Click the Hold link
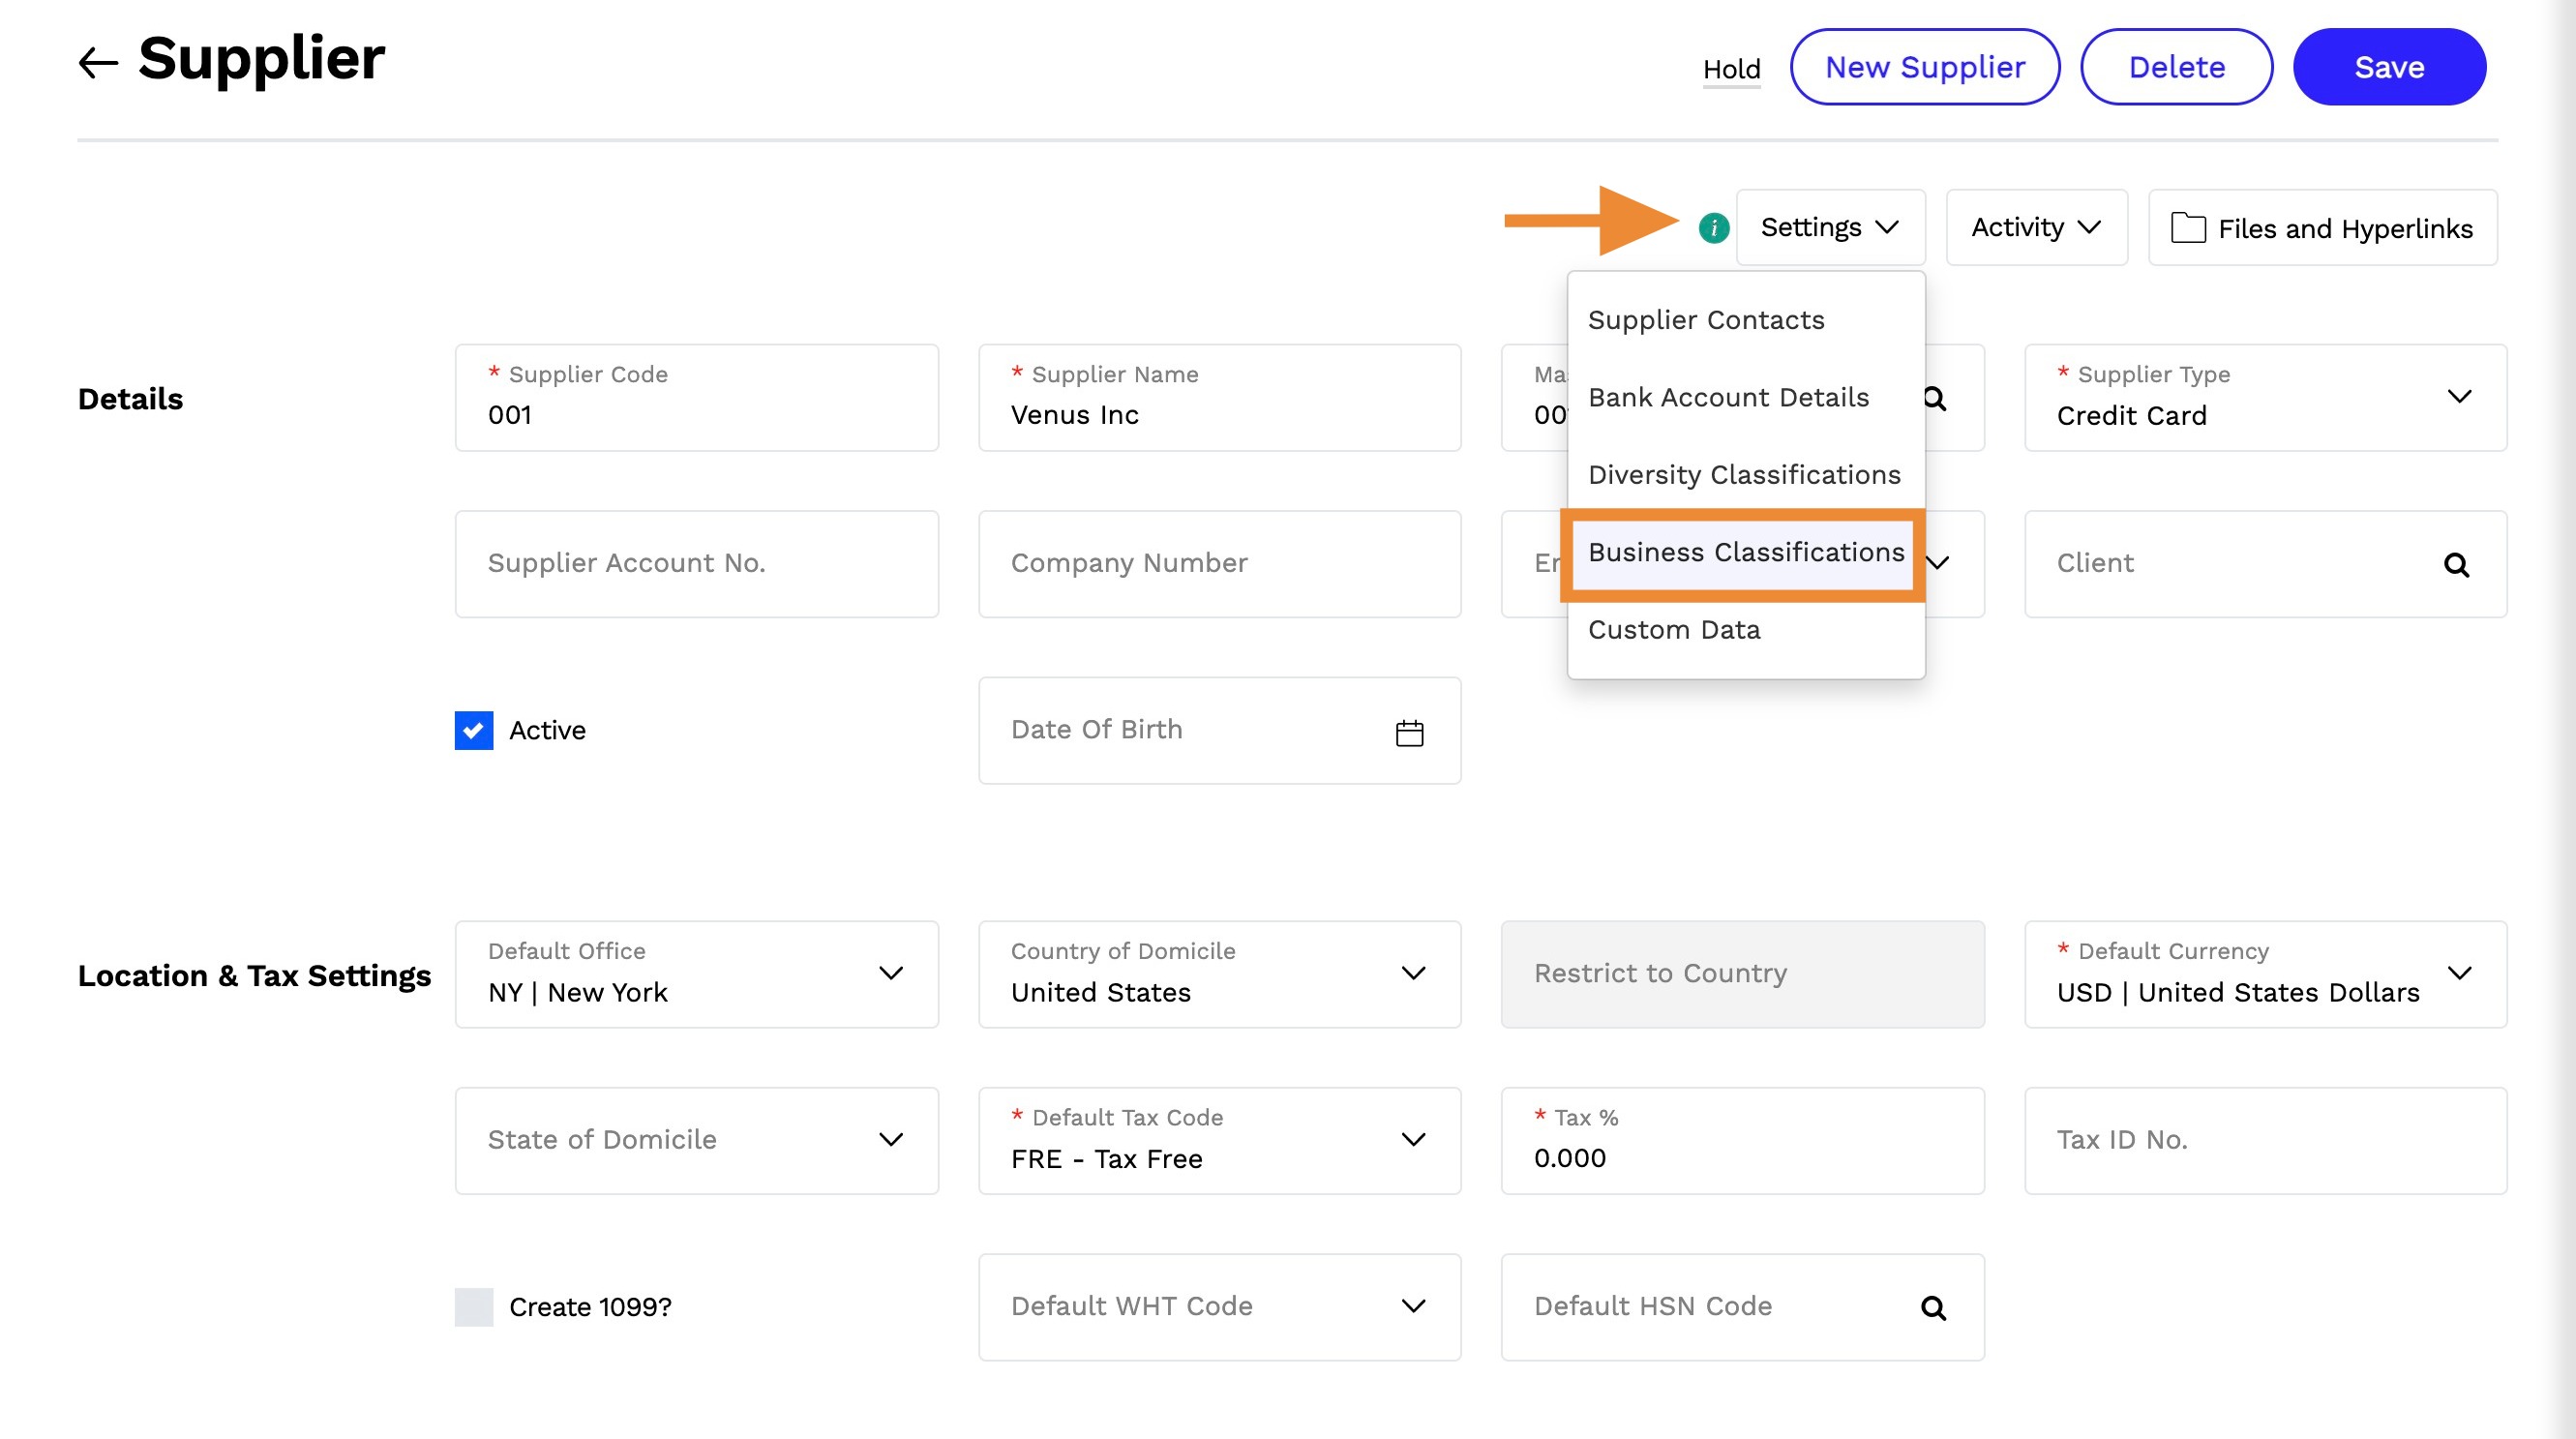The height and width of the screenshot is (1439, 2576). tap(1731, 69)
